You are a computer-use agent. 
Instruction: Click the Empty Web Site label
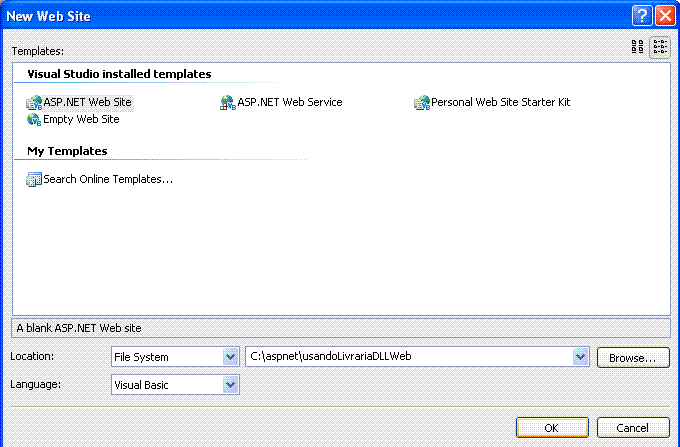(81, 119)
